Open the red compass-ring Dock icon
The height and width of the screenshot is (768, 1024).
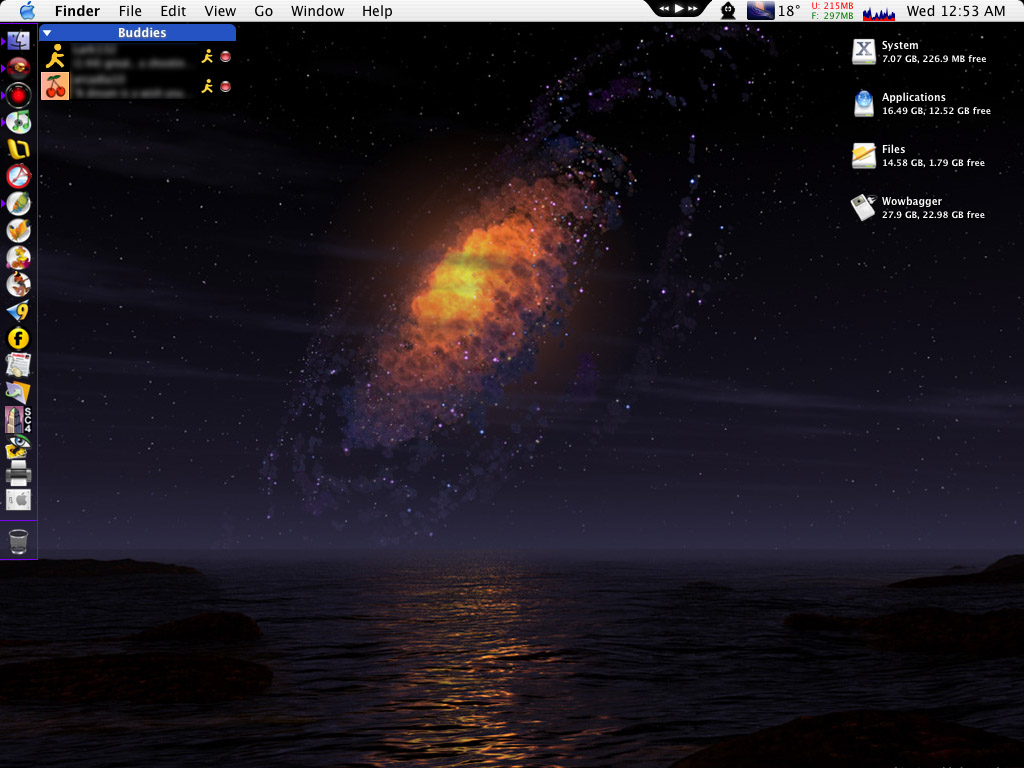pos(18,176)
